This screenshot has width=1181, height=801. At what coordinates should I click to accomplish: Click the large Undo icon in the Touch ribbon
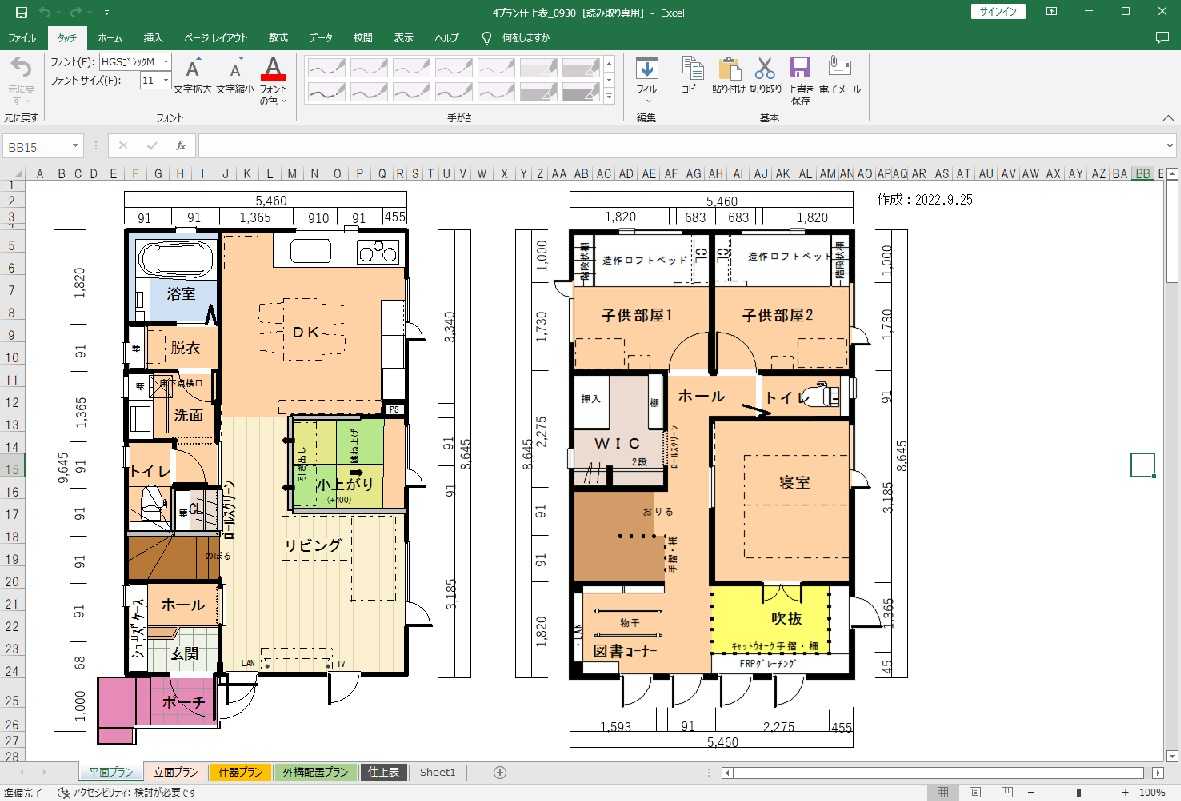point(20,69)
